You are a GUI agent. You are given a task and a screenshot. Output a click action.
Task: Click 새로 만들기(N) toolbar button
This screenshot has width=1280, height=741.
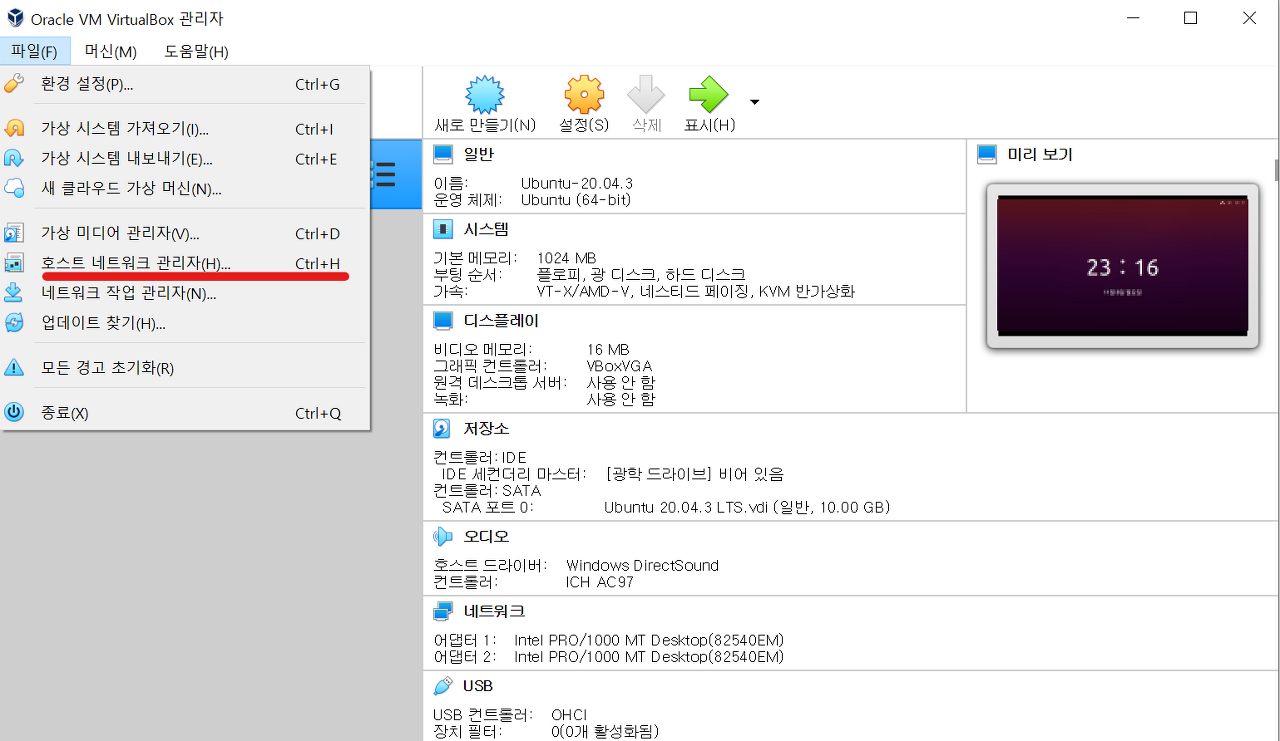click(x=485, y=103)
